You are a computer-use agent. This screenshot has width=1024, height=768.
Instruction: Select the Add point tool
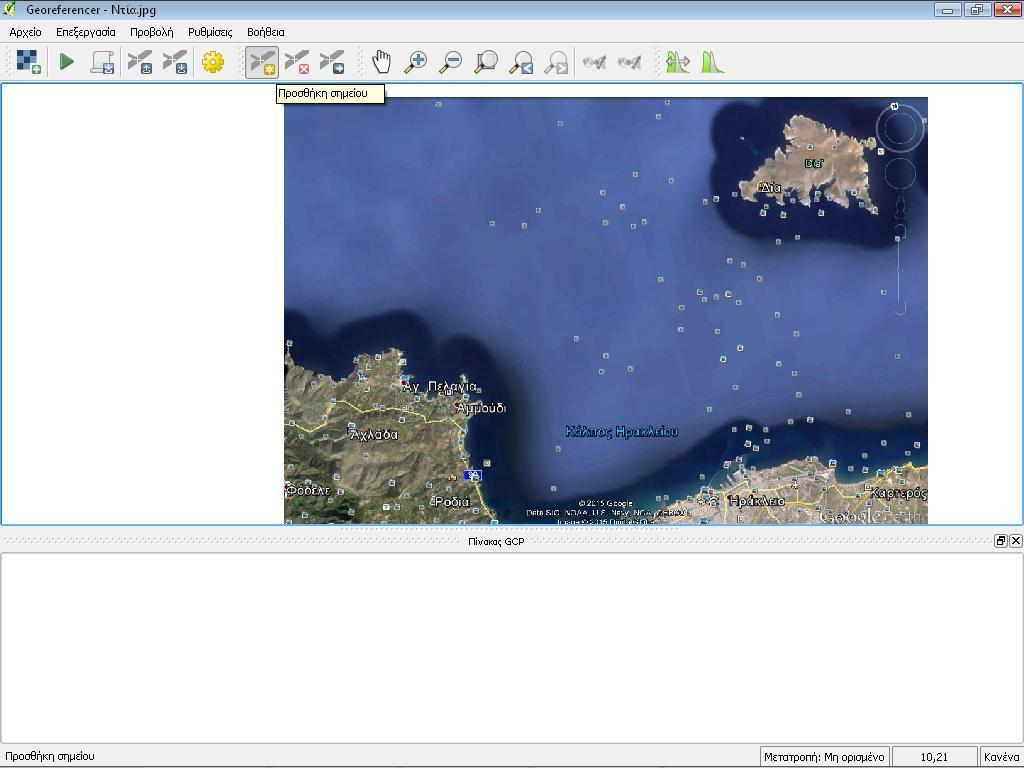[262, 62]
